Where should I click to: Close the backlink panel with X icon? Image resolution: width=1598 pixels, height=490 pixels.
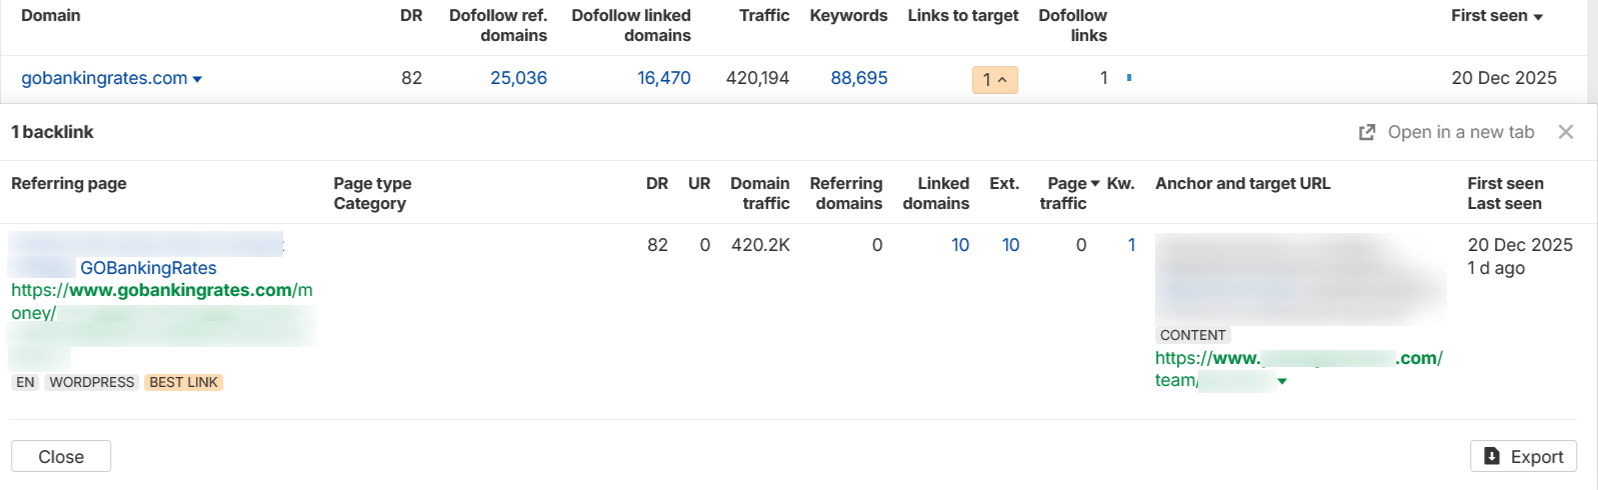coord(1566,132)
